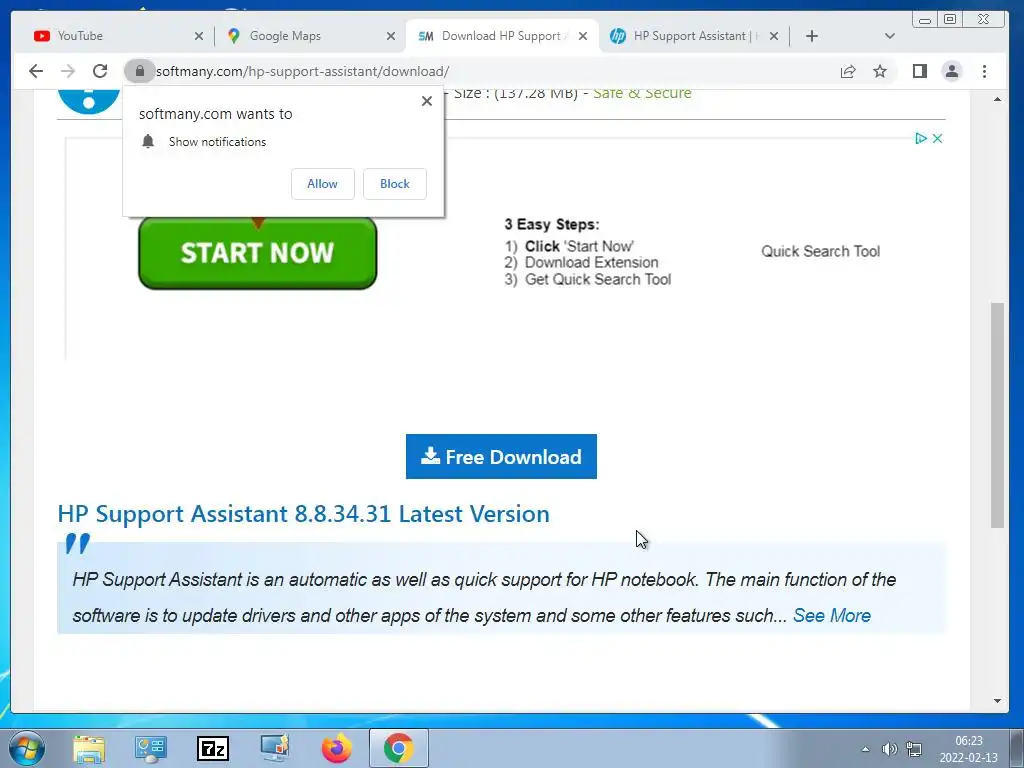1024x768 pixels.
Task: Click the forward navigation arrow
Action: [x=68, y=71]
